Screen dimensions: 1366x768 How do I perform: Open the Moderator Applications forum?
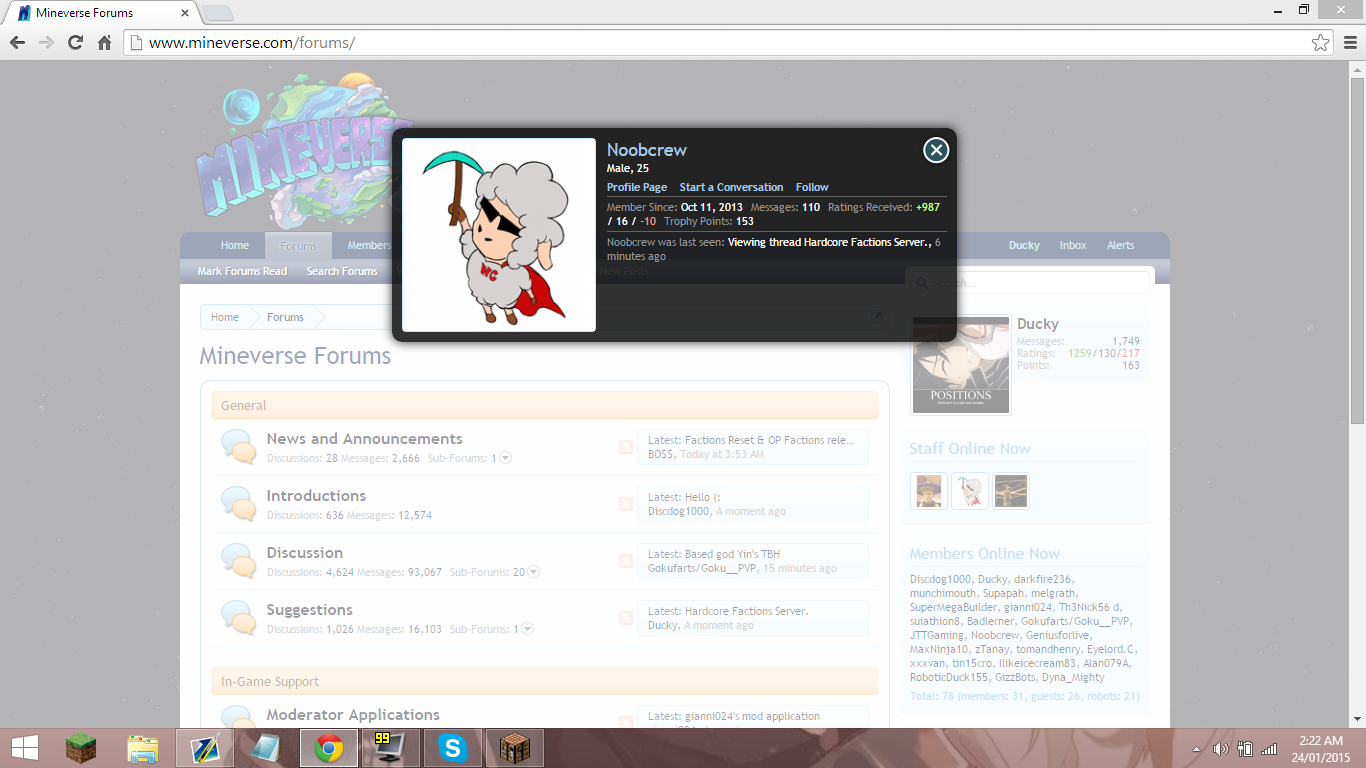353,714
